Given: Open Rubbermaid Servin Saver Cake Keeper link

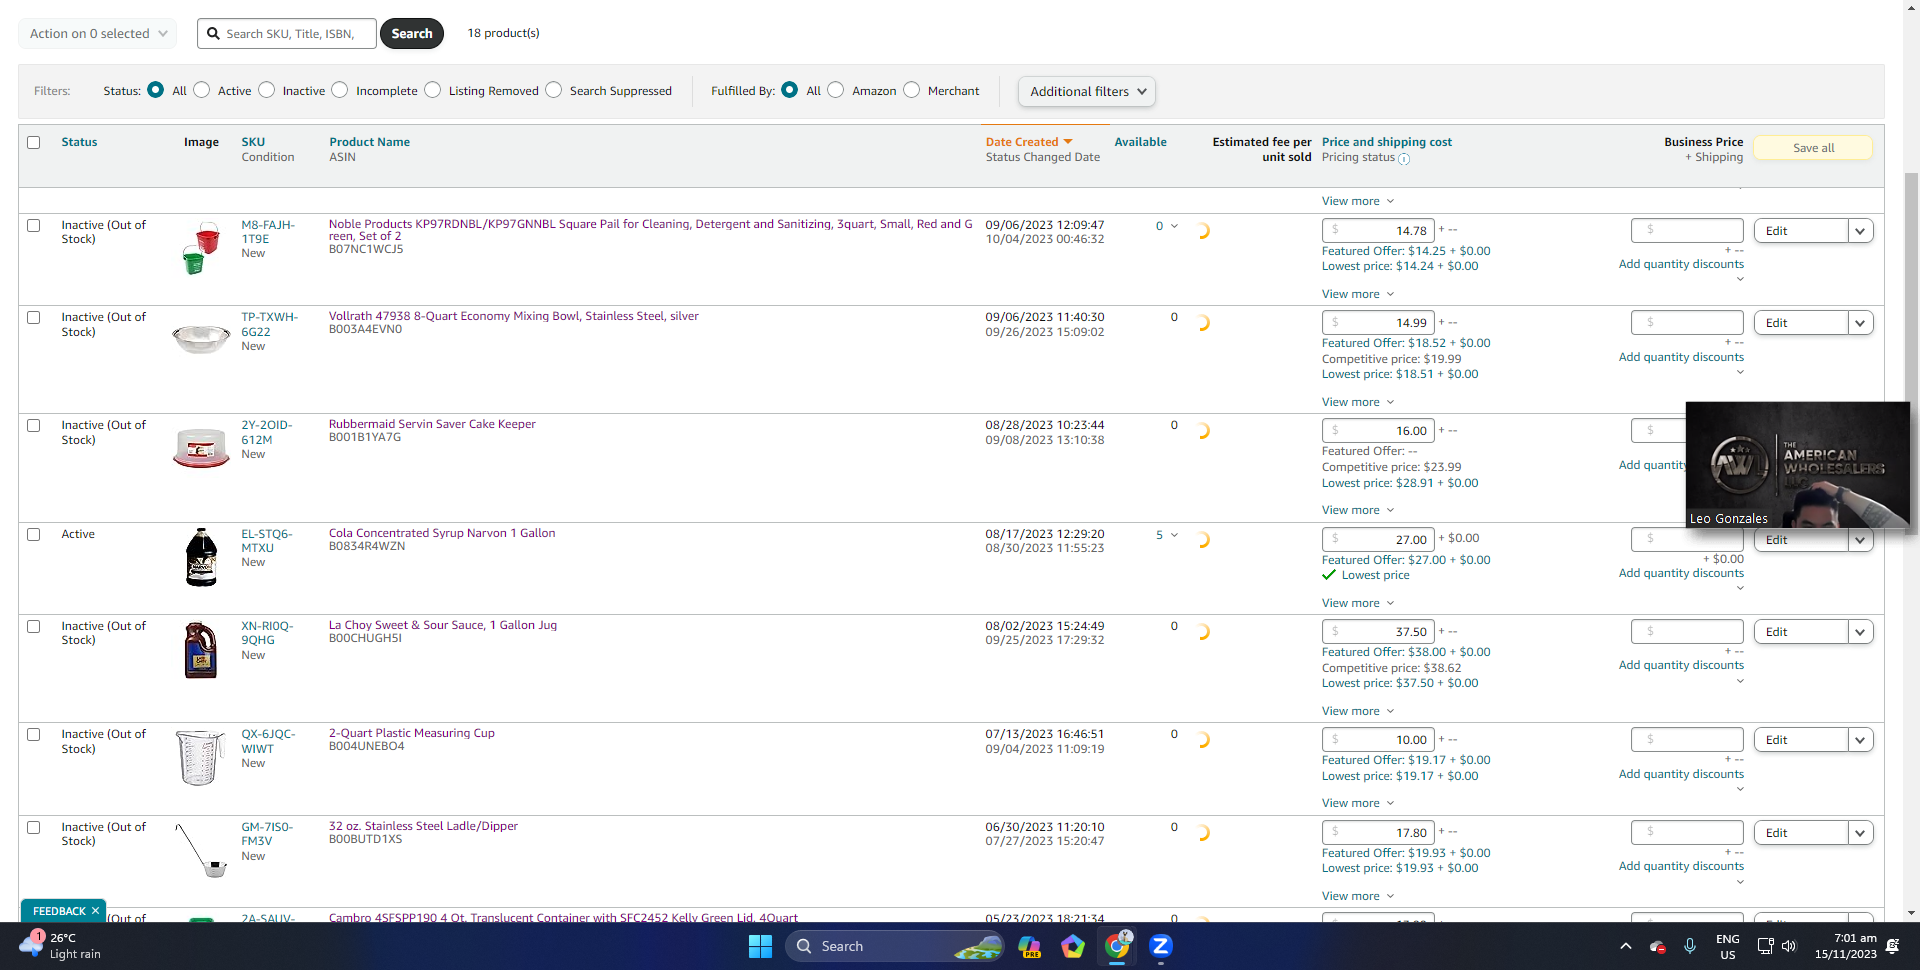Looking at the screenshot, I should [x=432, y=424].
